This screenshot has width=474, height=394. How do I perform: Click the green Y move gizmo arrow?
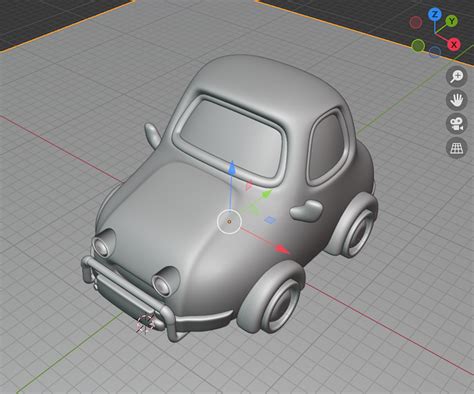[267, 194]
